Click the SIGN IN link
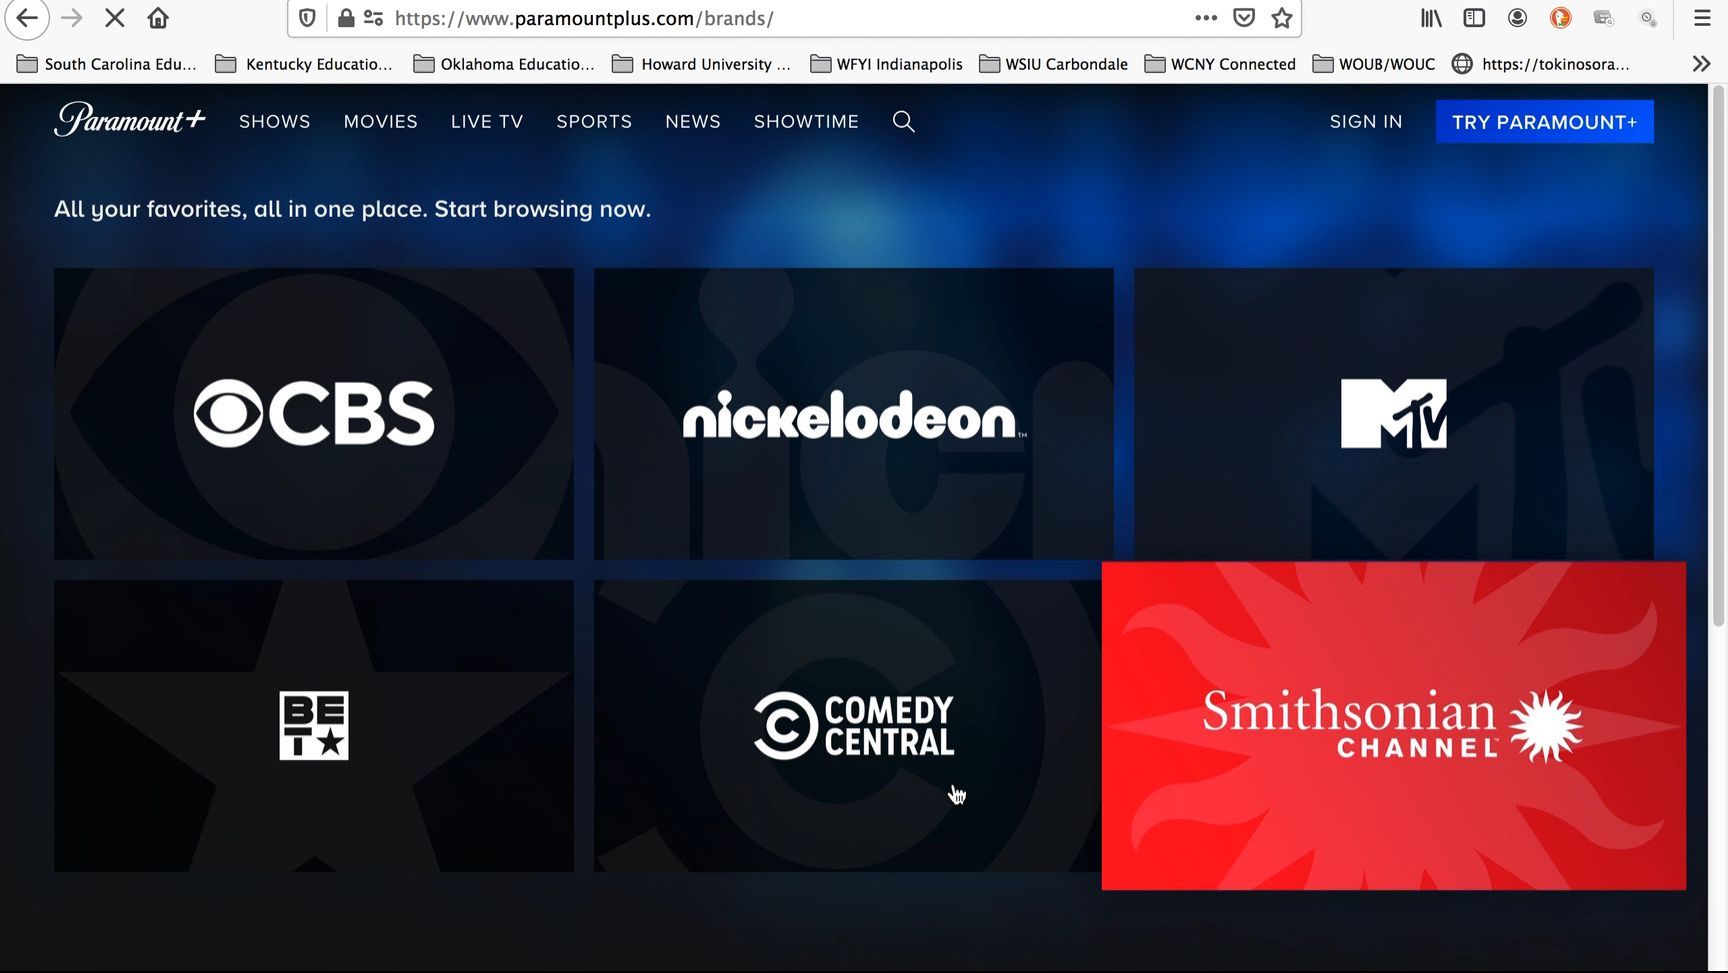Viewport: 1728px width, 973px height. click(1366, 121)
